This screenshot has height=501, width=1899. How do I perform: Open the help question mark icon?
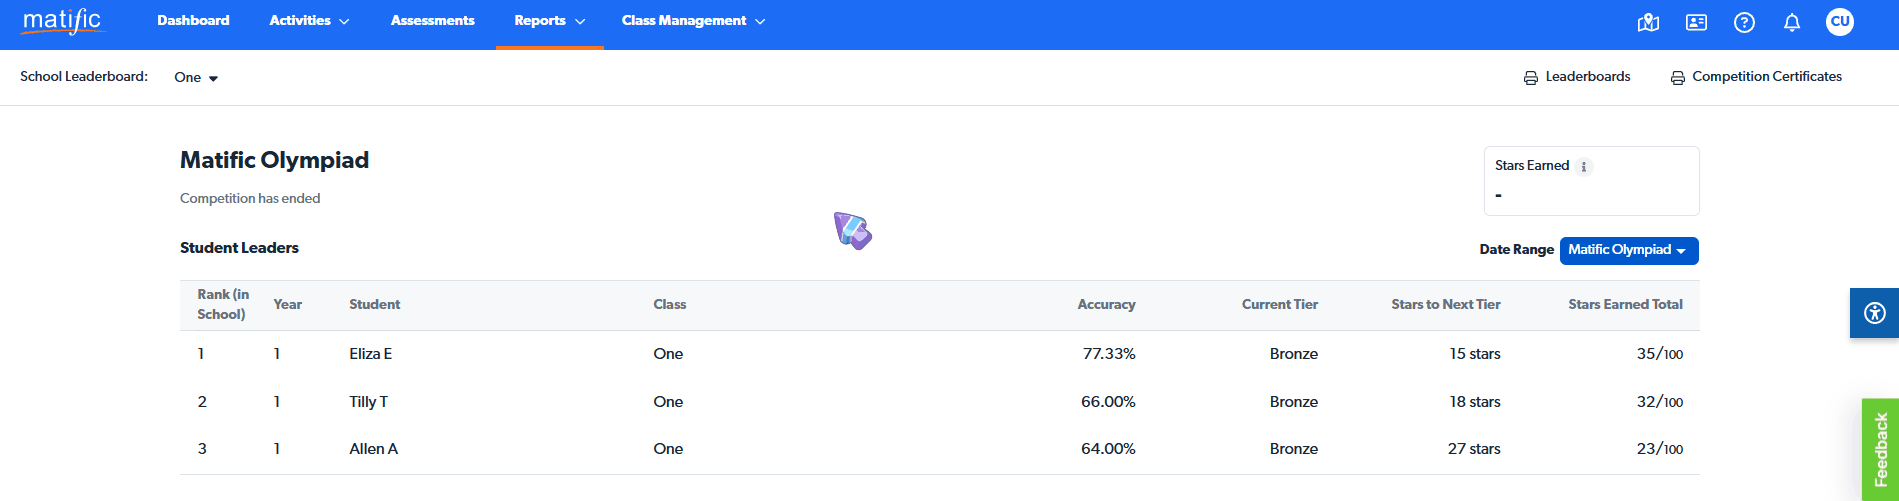(x=1744, y=22)
